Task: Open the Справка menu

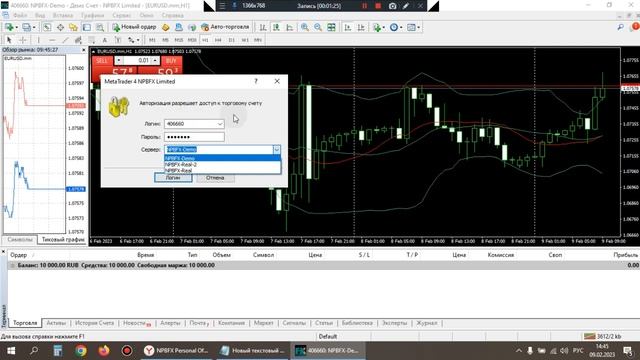Action: click(172, 16)
